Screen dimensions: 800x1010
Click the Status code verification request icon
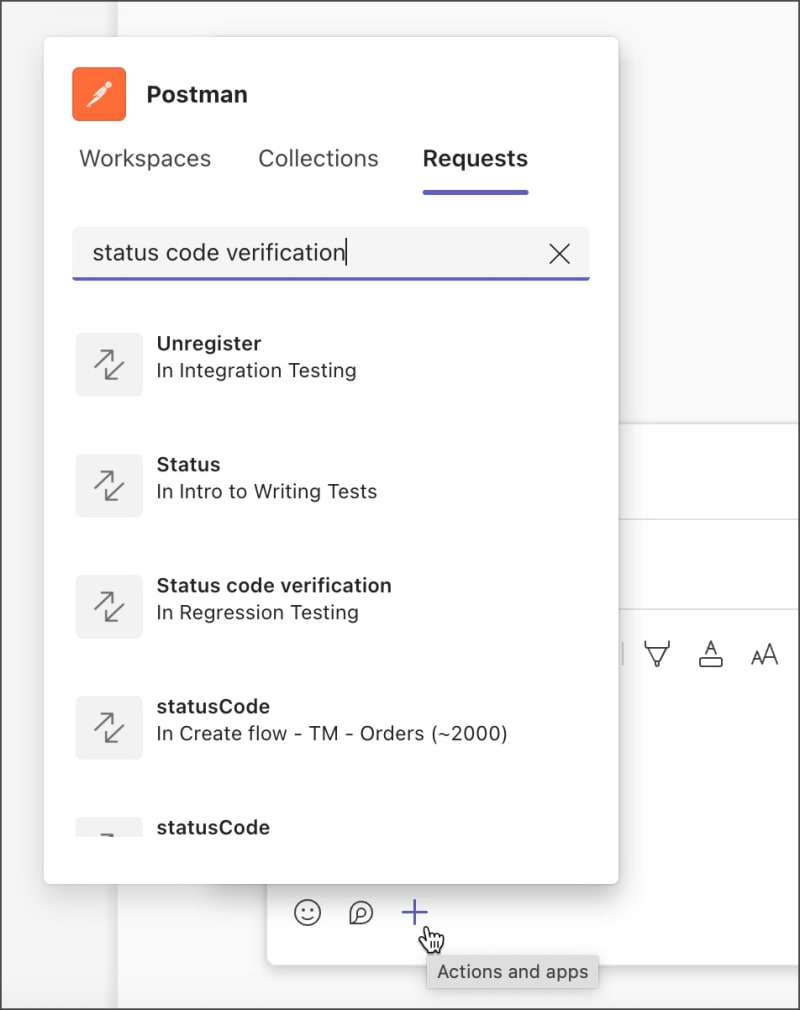tap(109, 606)
